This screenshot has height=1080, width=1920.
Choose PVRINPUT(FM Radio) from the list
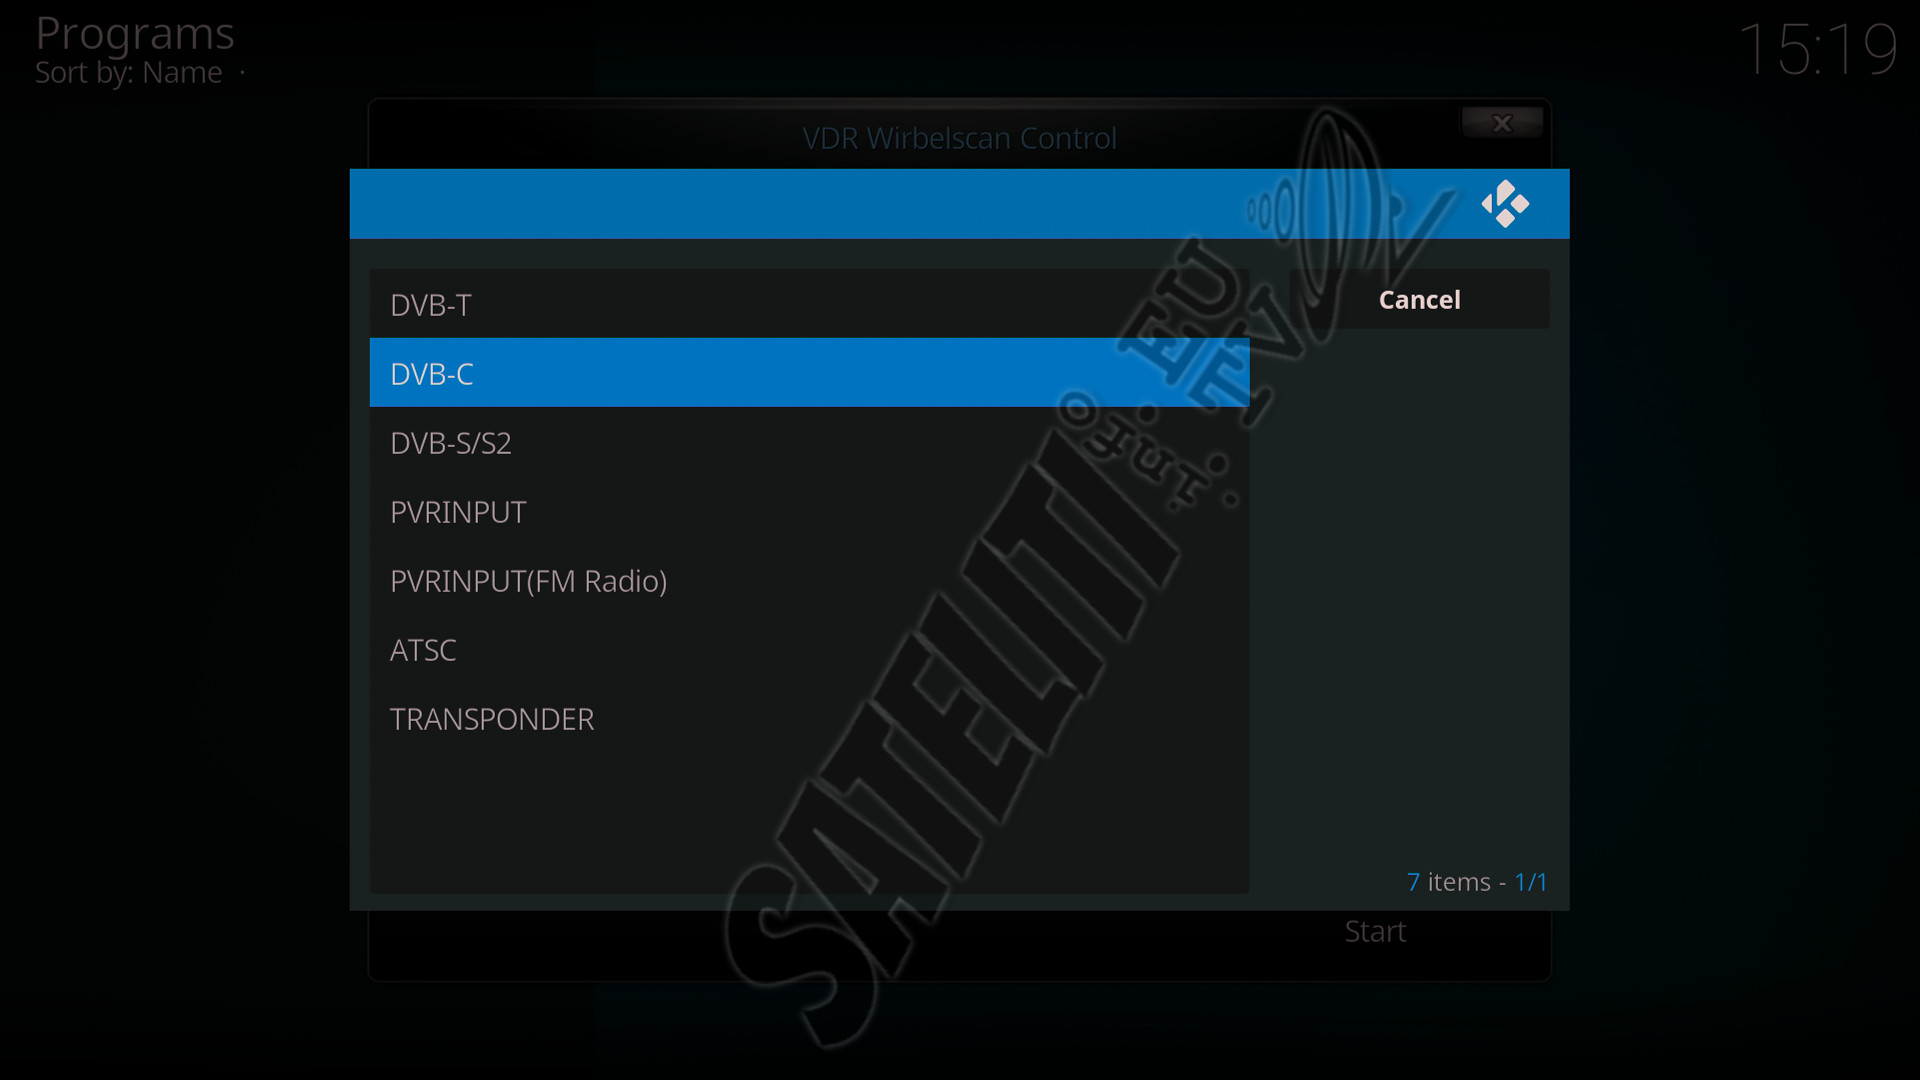click(809, 580)
